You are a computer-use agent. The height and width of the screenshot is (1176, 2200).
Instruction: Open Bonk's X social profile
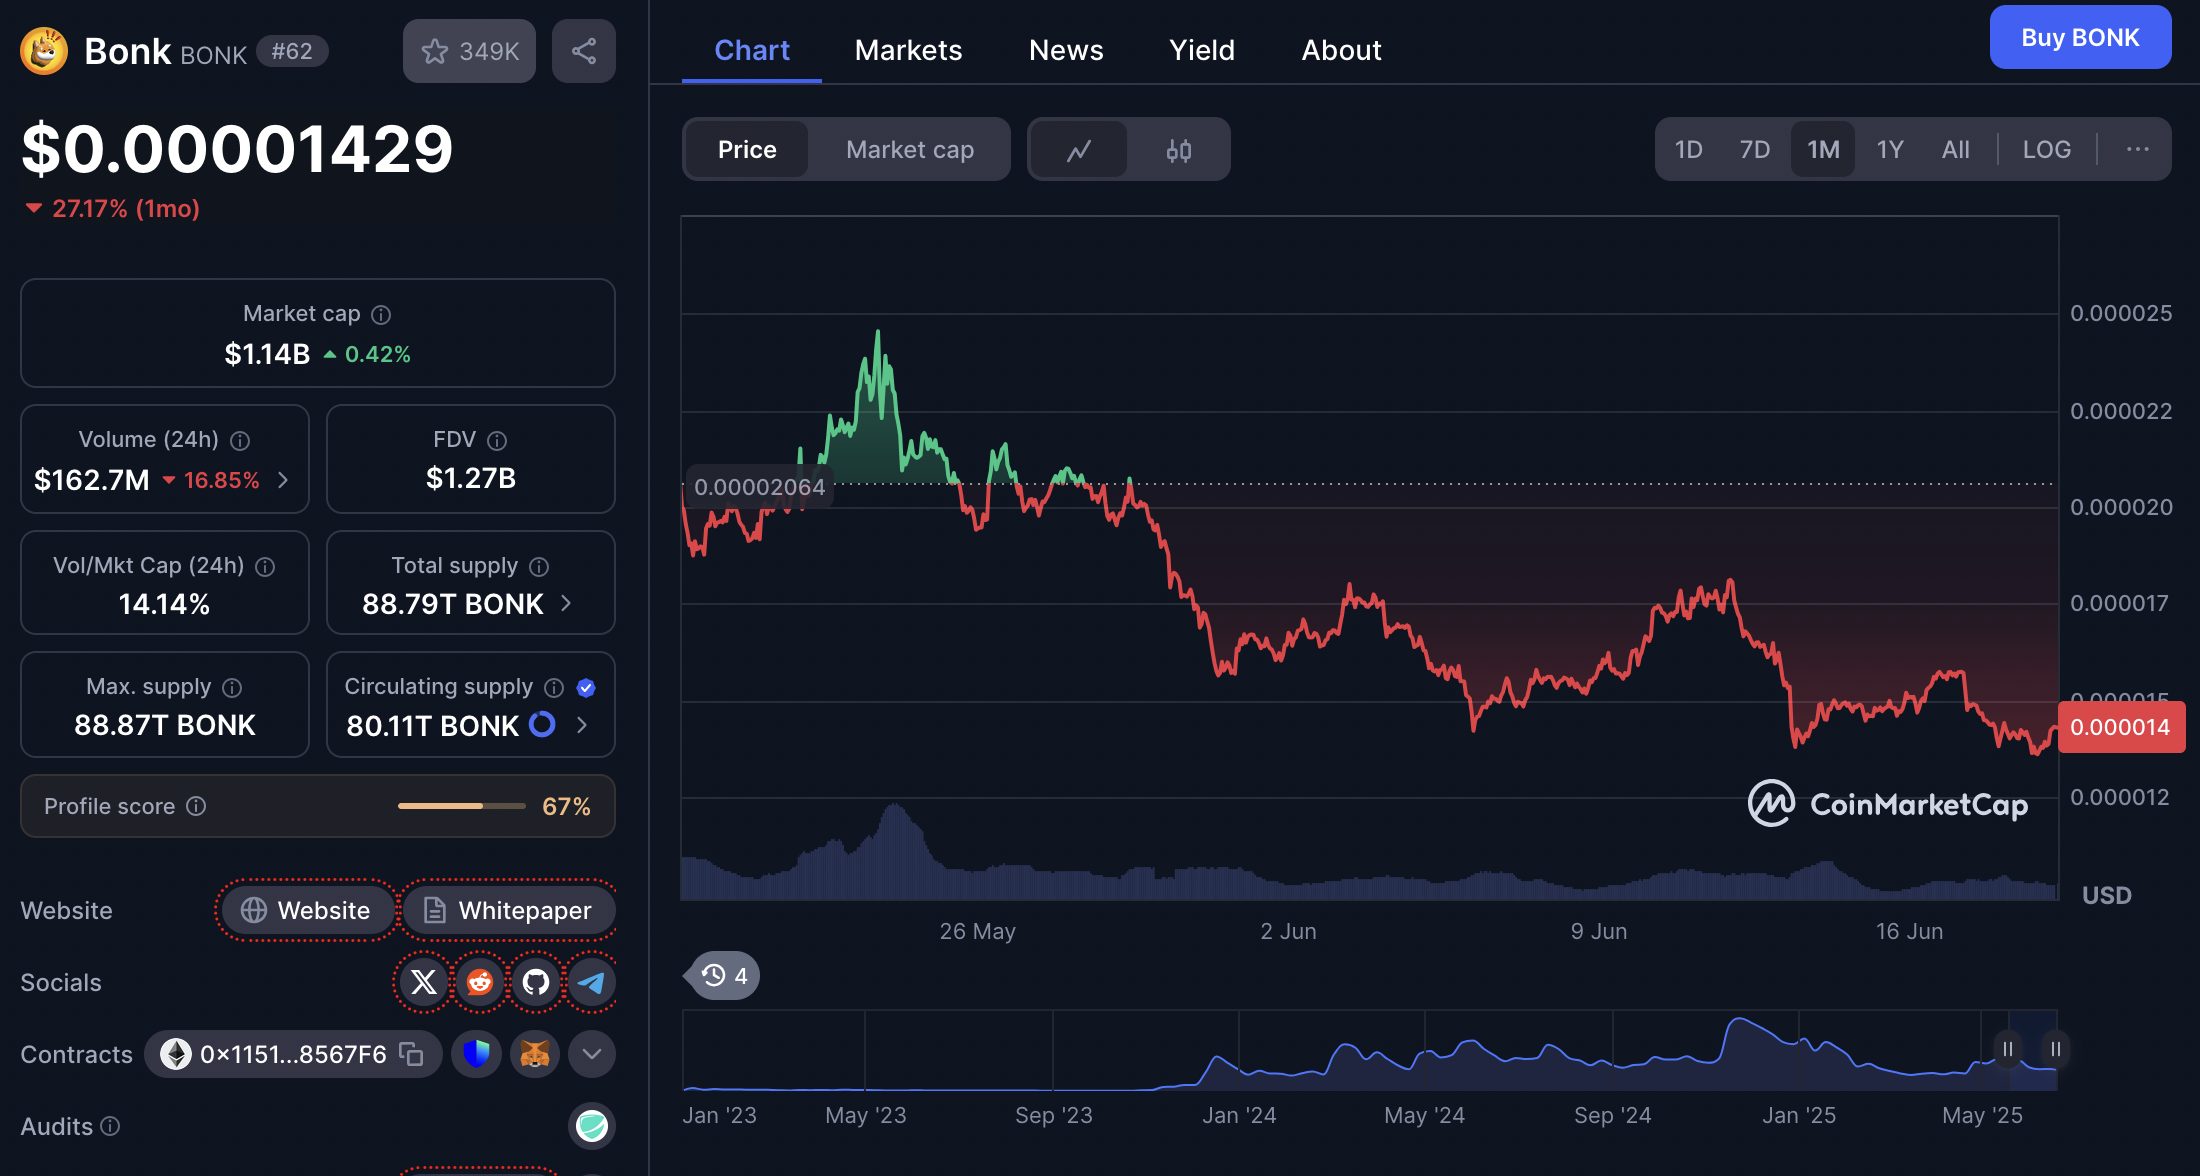point(424,982)
